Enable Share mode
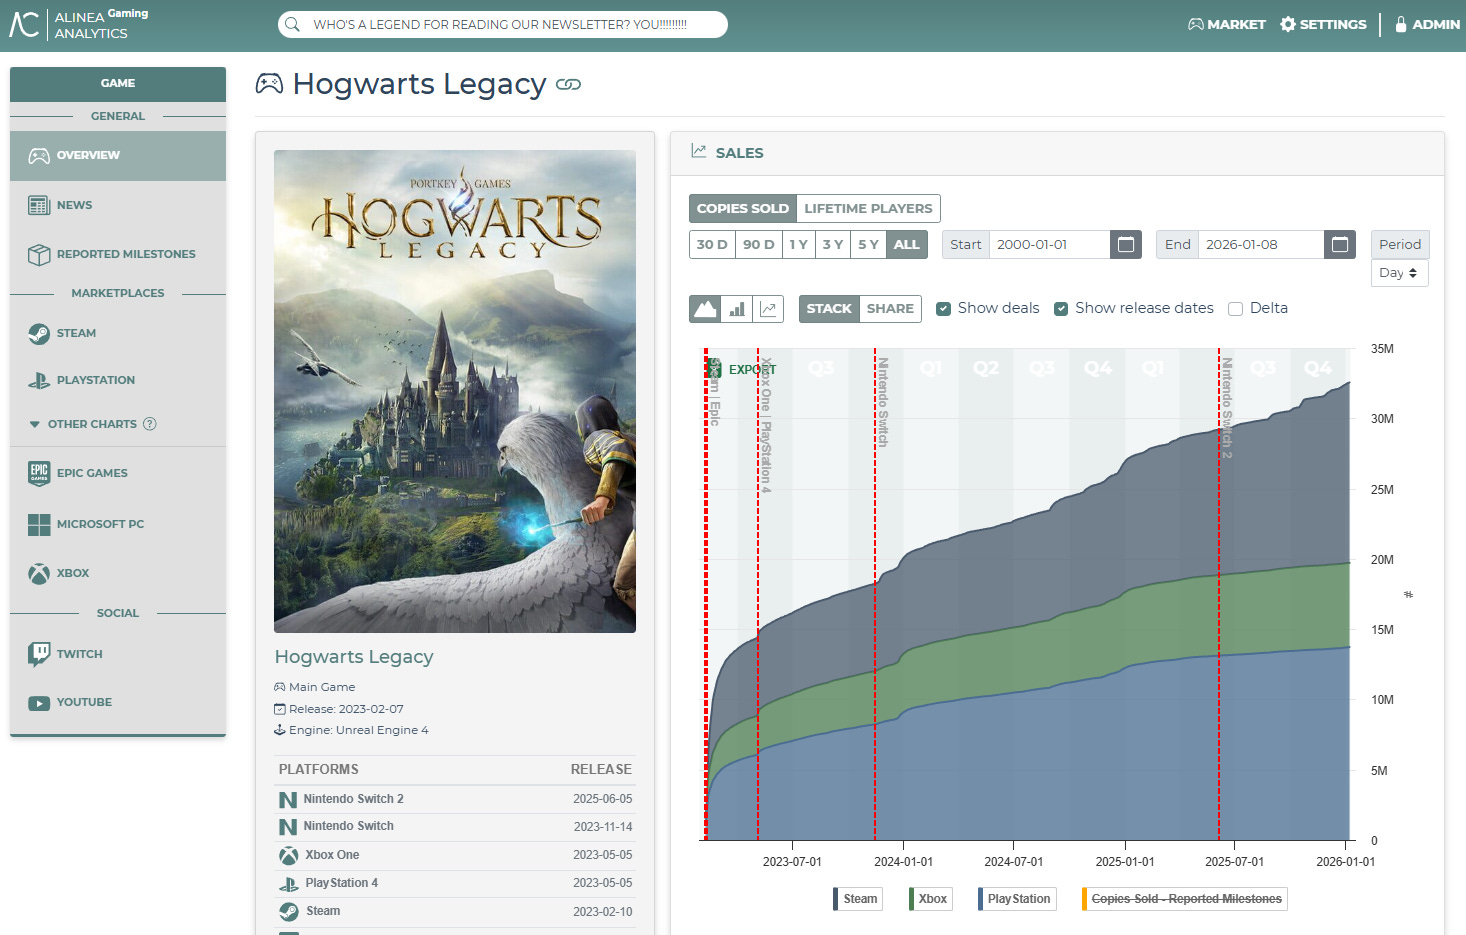This screenshot has width=1466, height=935. [x=890, y=308]
